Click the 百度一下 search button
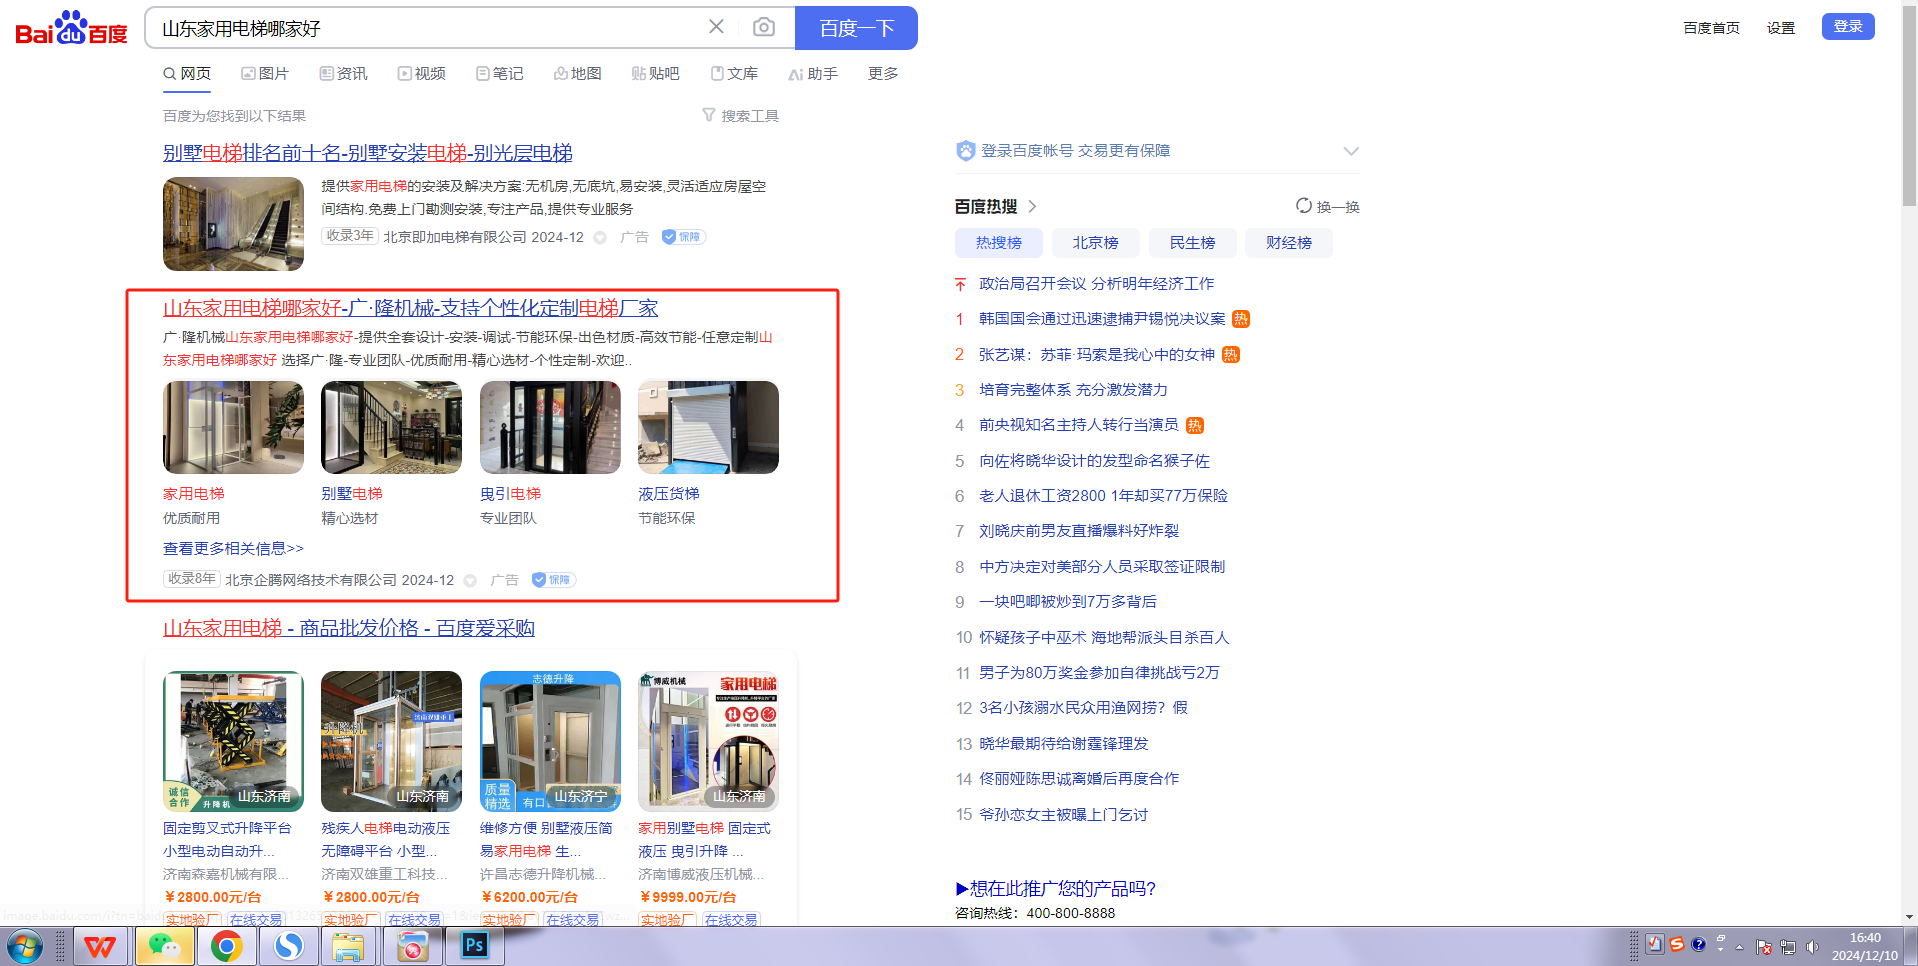1918x966 pixels. [x=856, y=28]
